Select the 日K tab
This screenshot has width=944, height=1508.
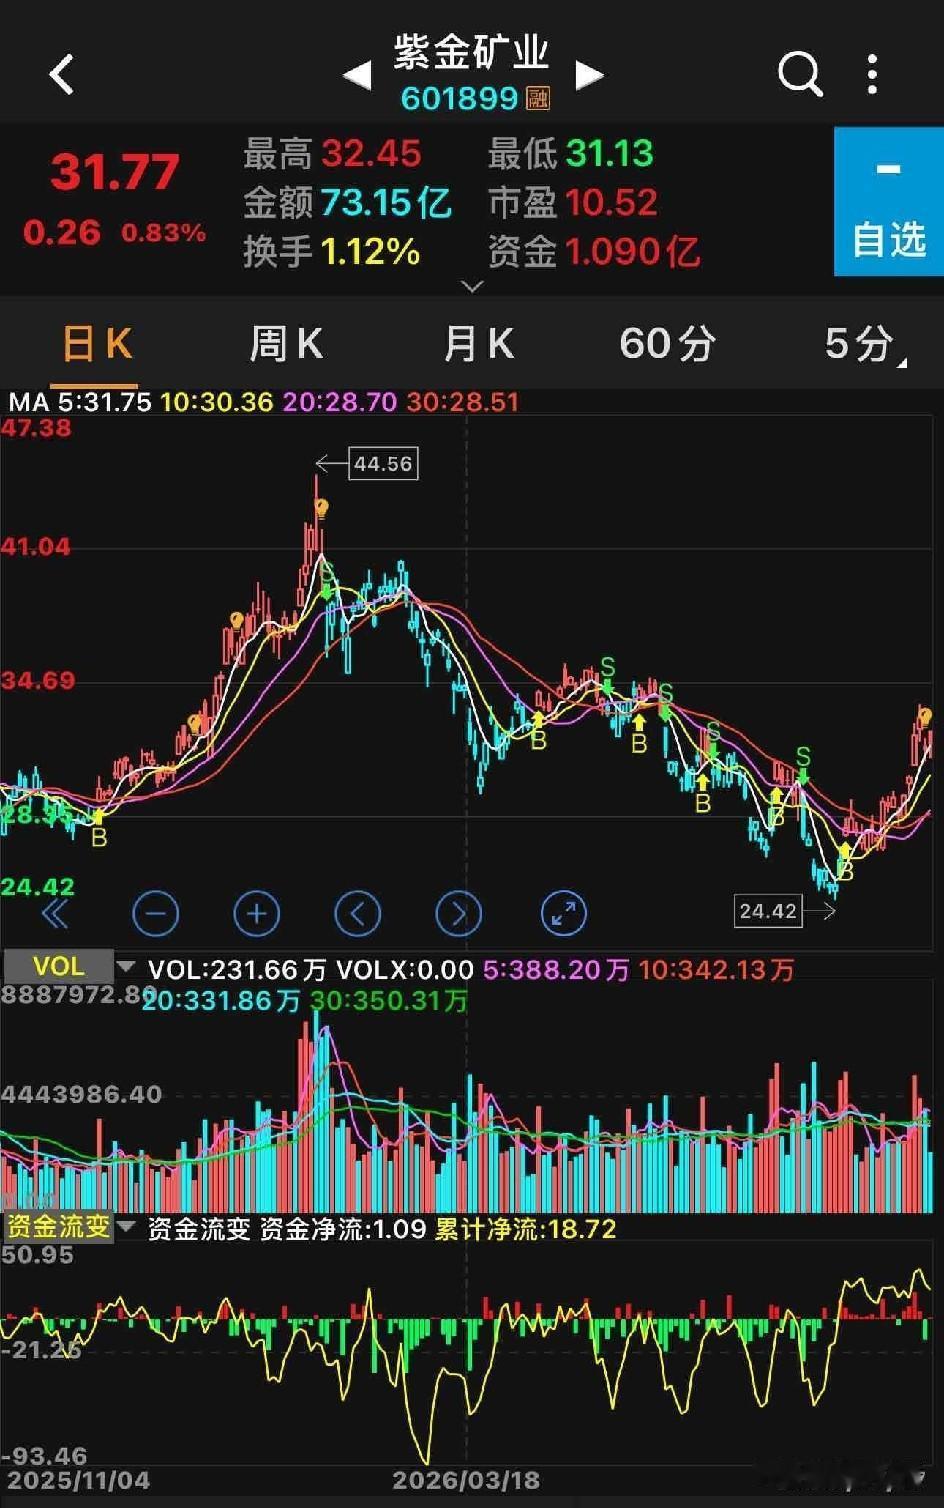pos(96,344)
